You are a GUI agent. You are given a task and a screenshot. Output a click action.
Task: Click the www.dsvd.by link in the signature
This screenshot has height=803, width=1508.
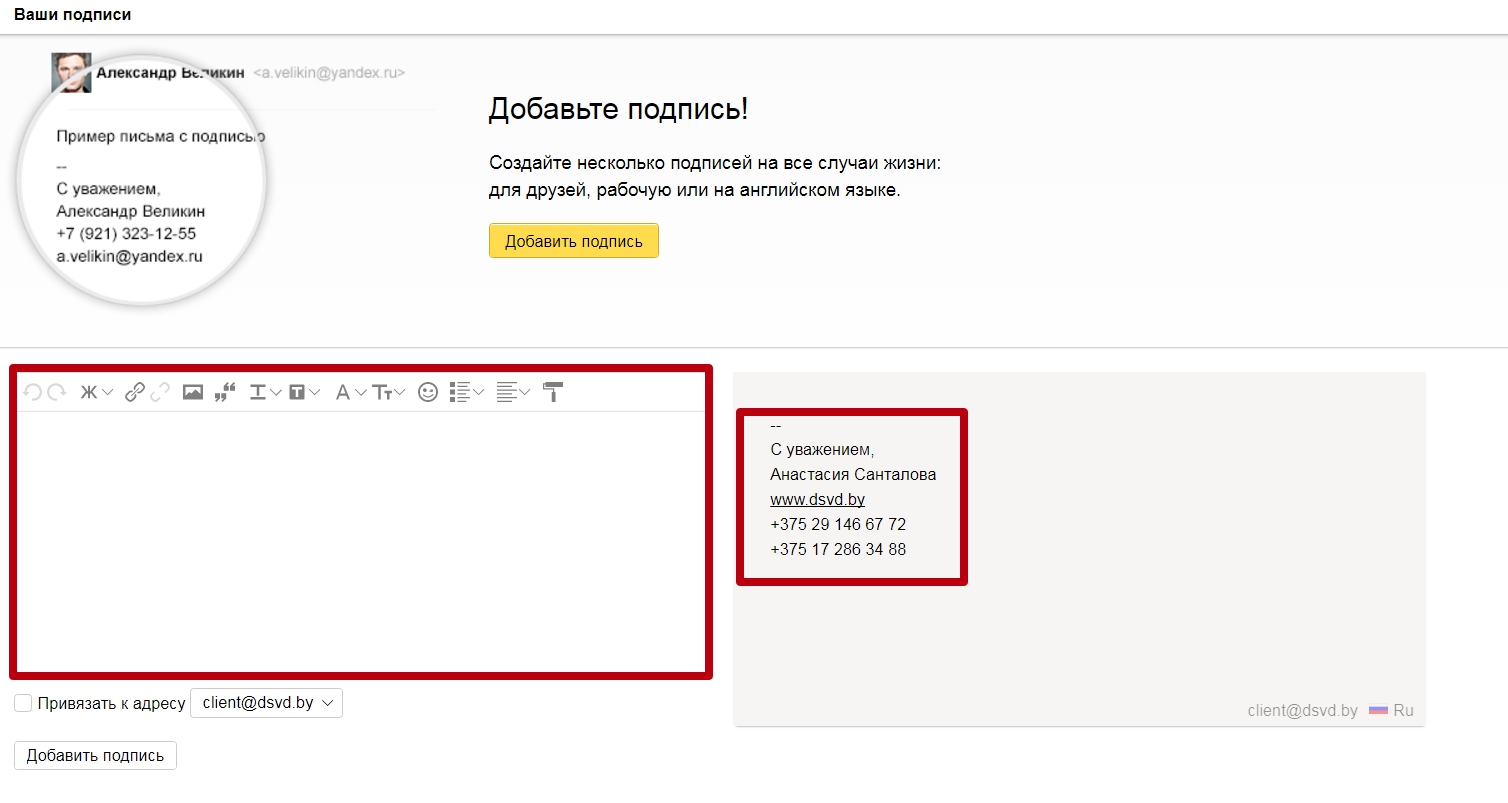(x=817, y=499)
